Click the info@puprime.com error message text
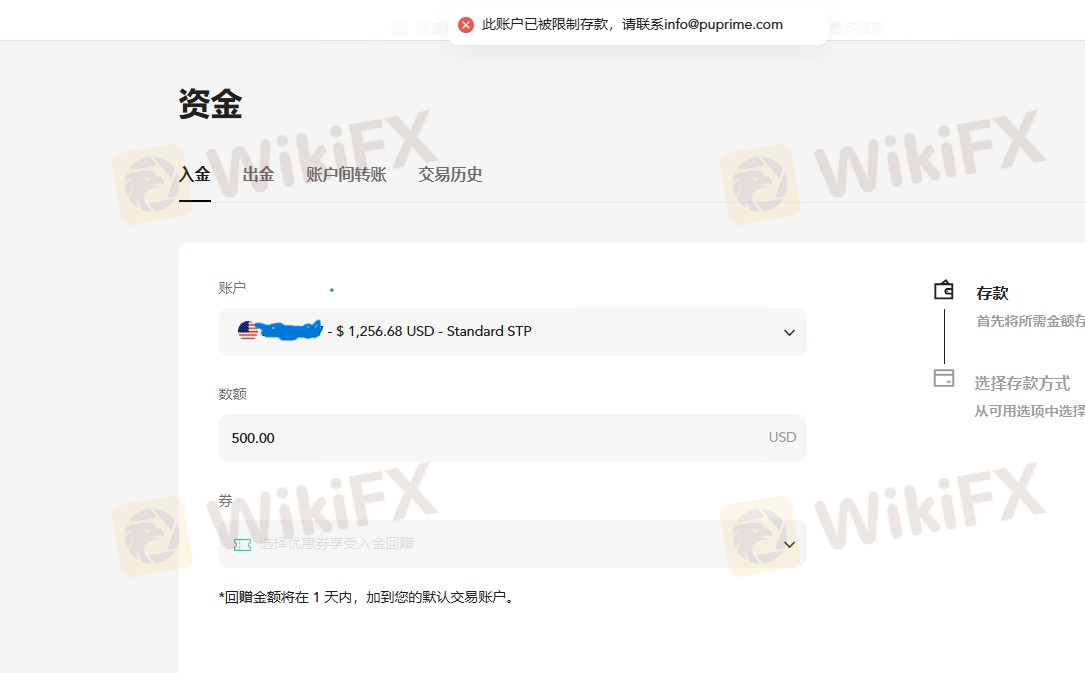Image resolution: width=1085 pixels, height=673 pixels. coord(632,25)
